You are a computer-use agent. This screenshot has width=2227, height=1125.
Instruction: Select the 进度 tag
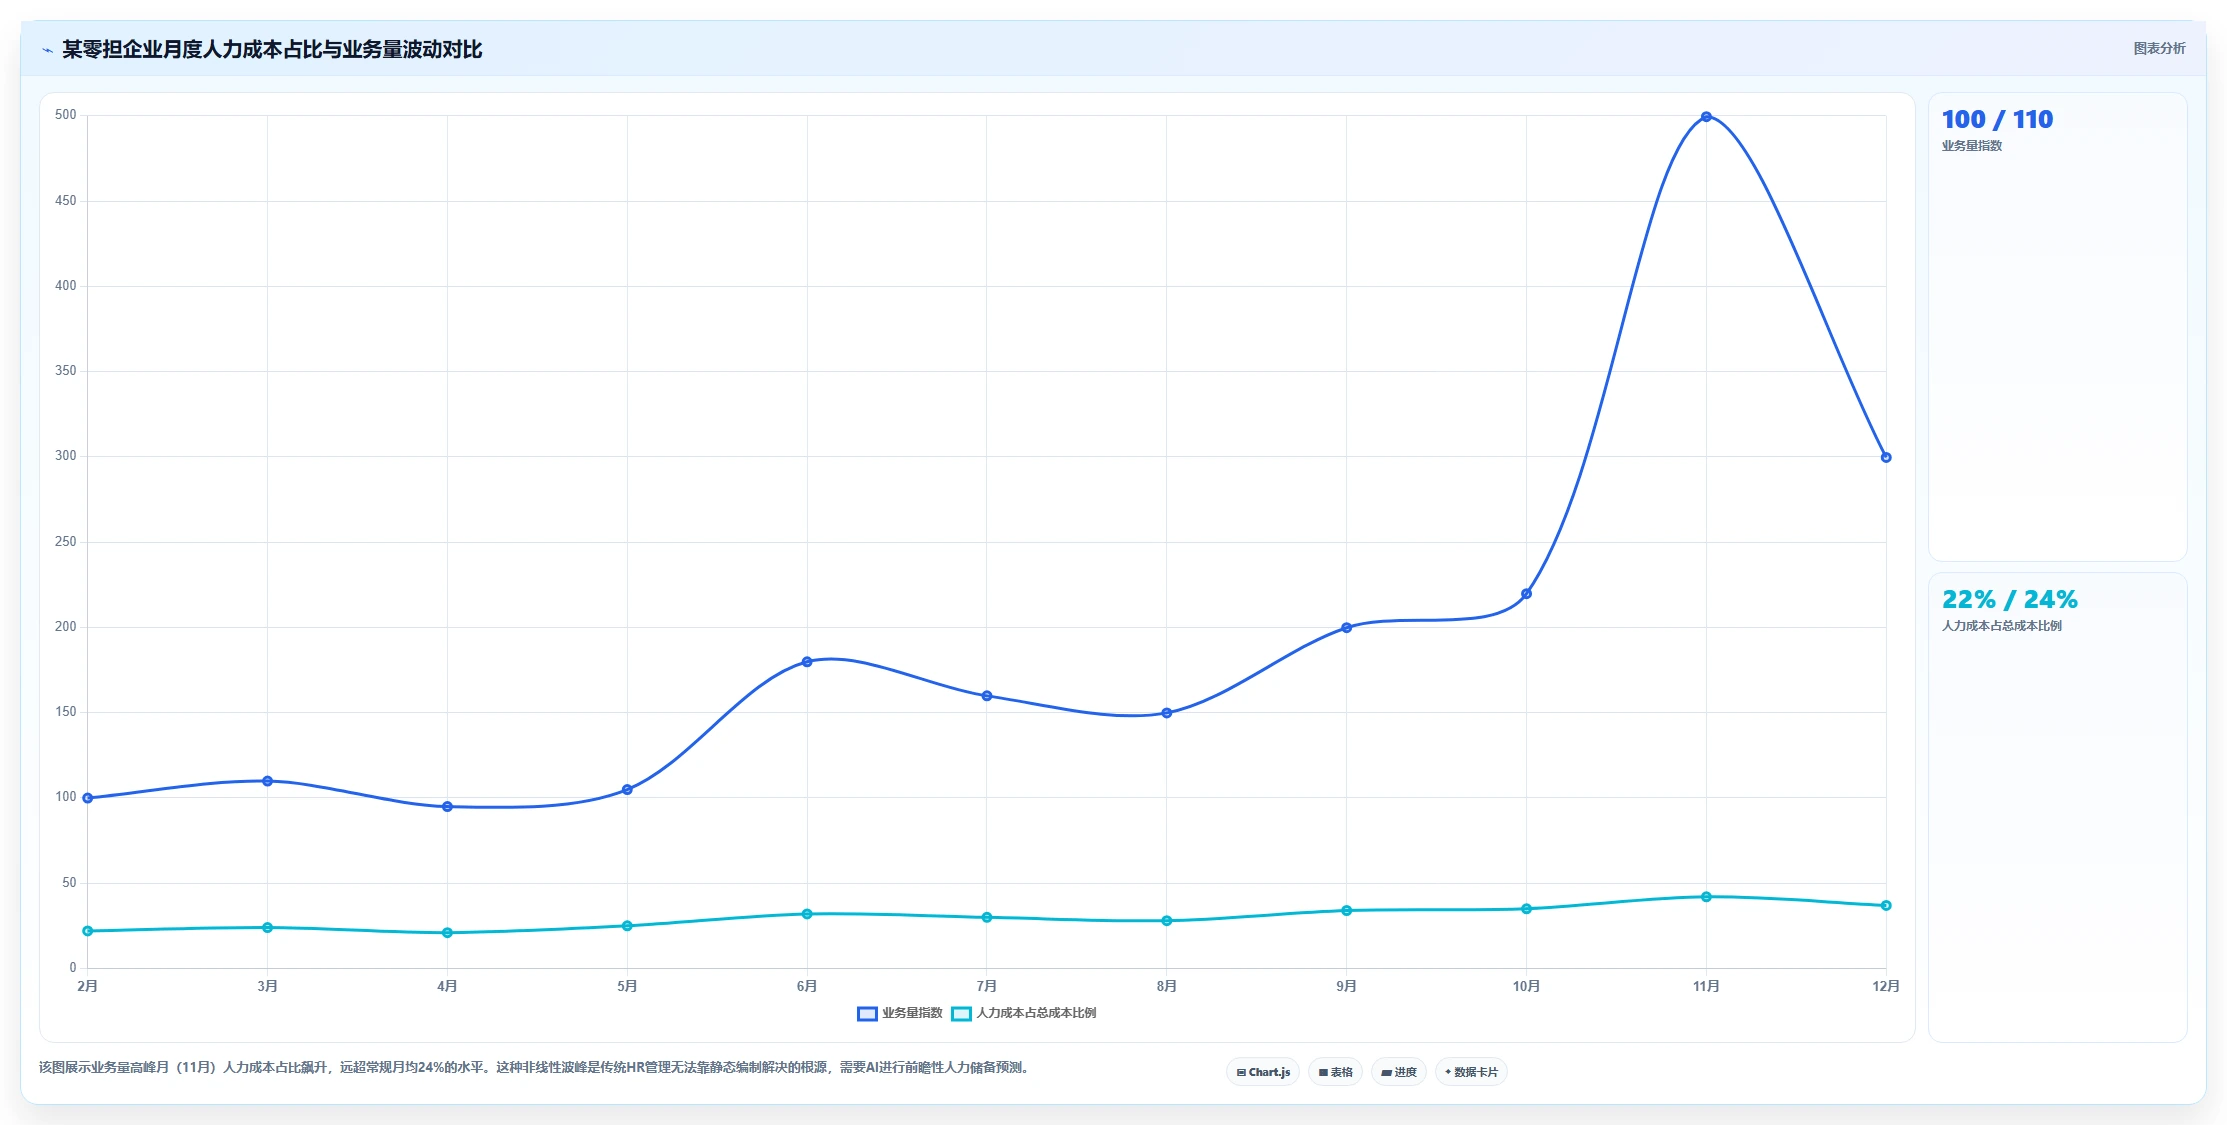1399,1072
